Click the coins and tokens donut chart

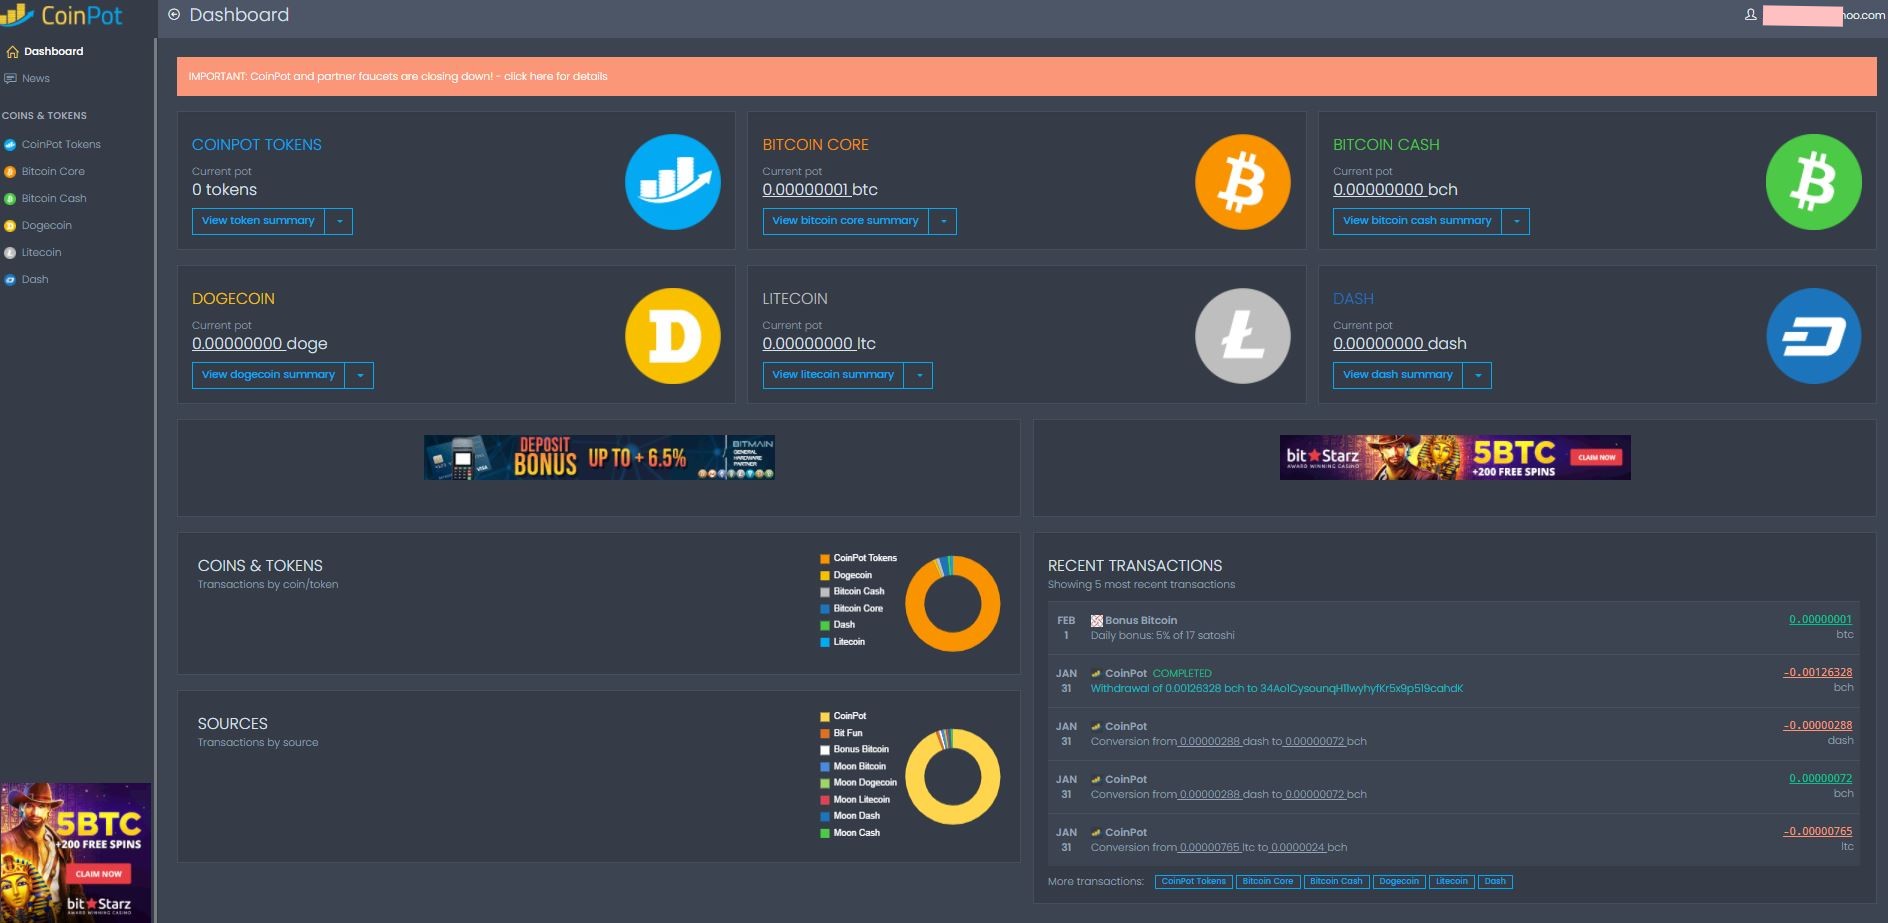[952, 604]
